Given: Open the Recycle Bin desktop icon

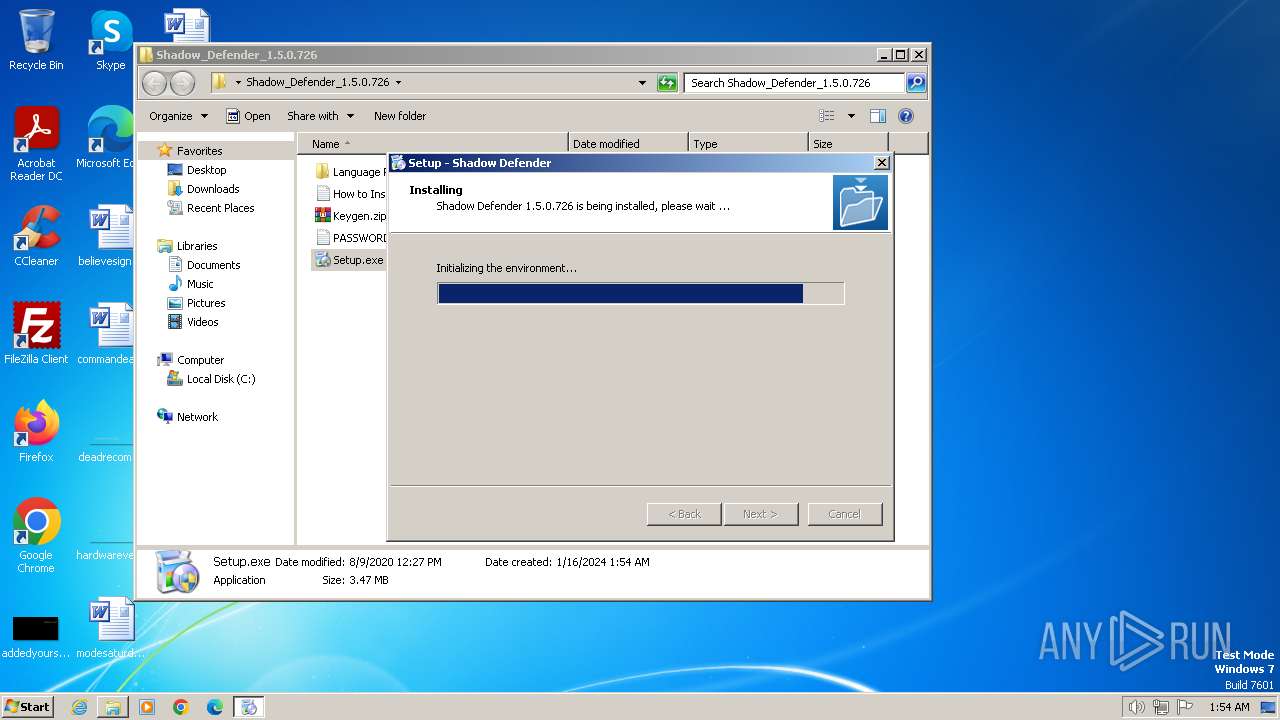Looking at the screenshot, I should 36,40.
